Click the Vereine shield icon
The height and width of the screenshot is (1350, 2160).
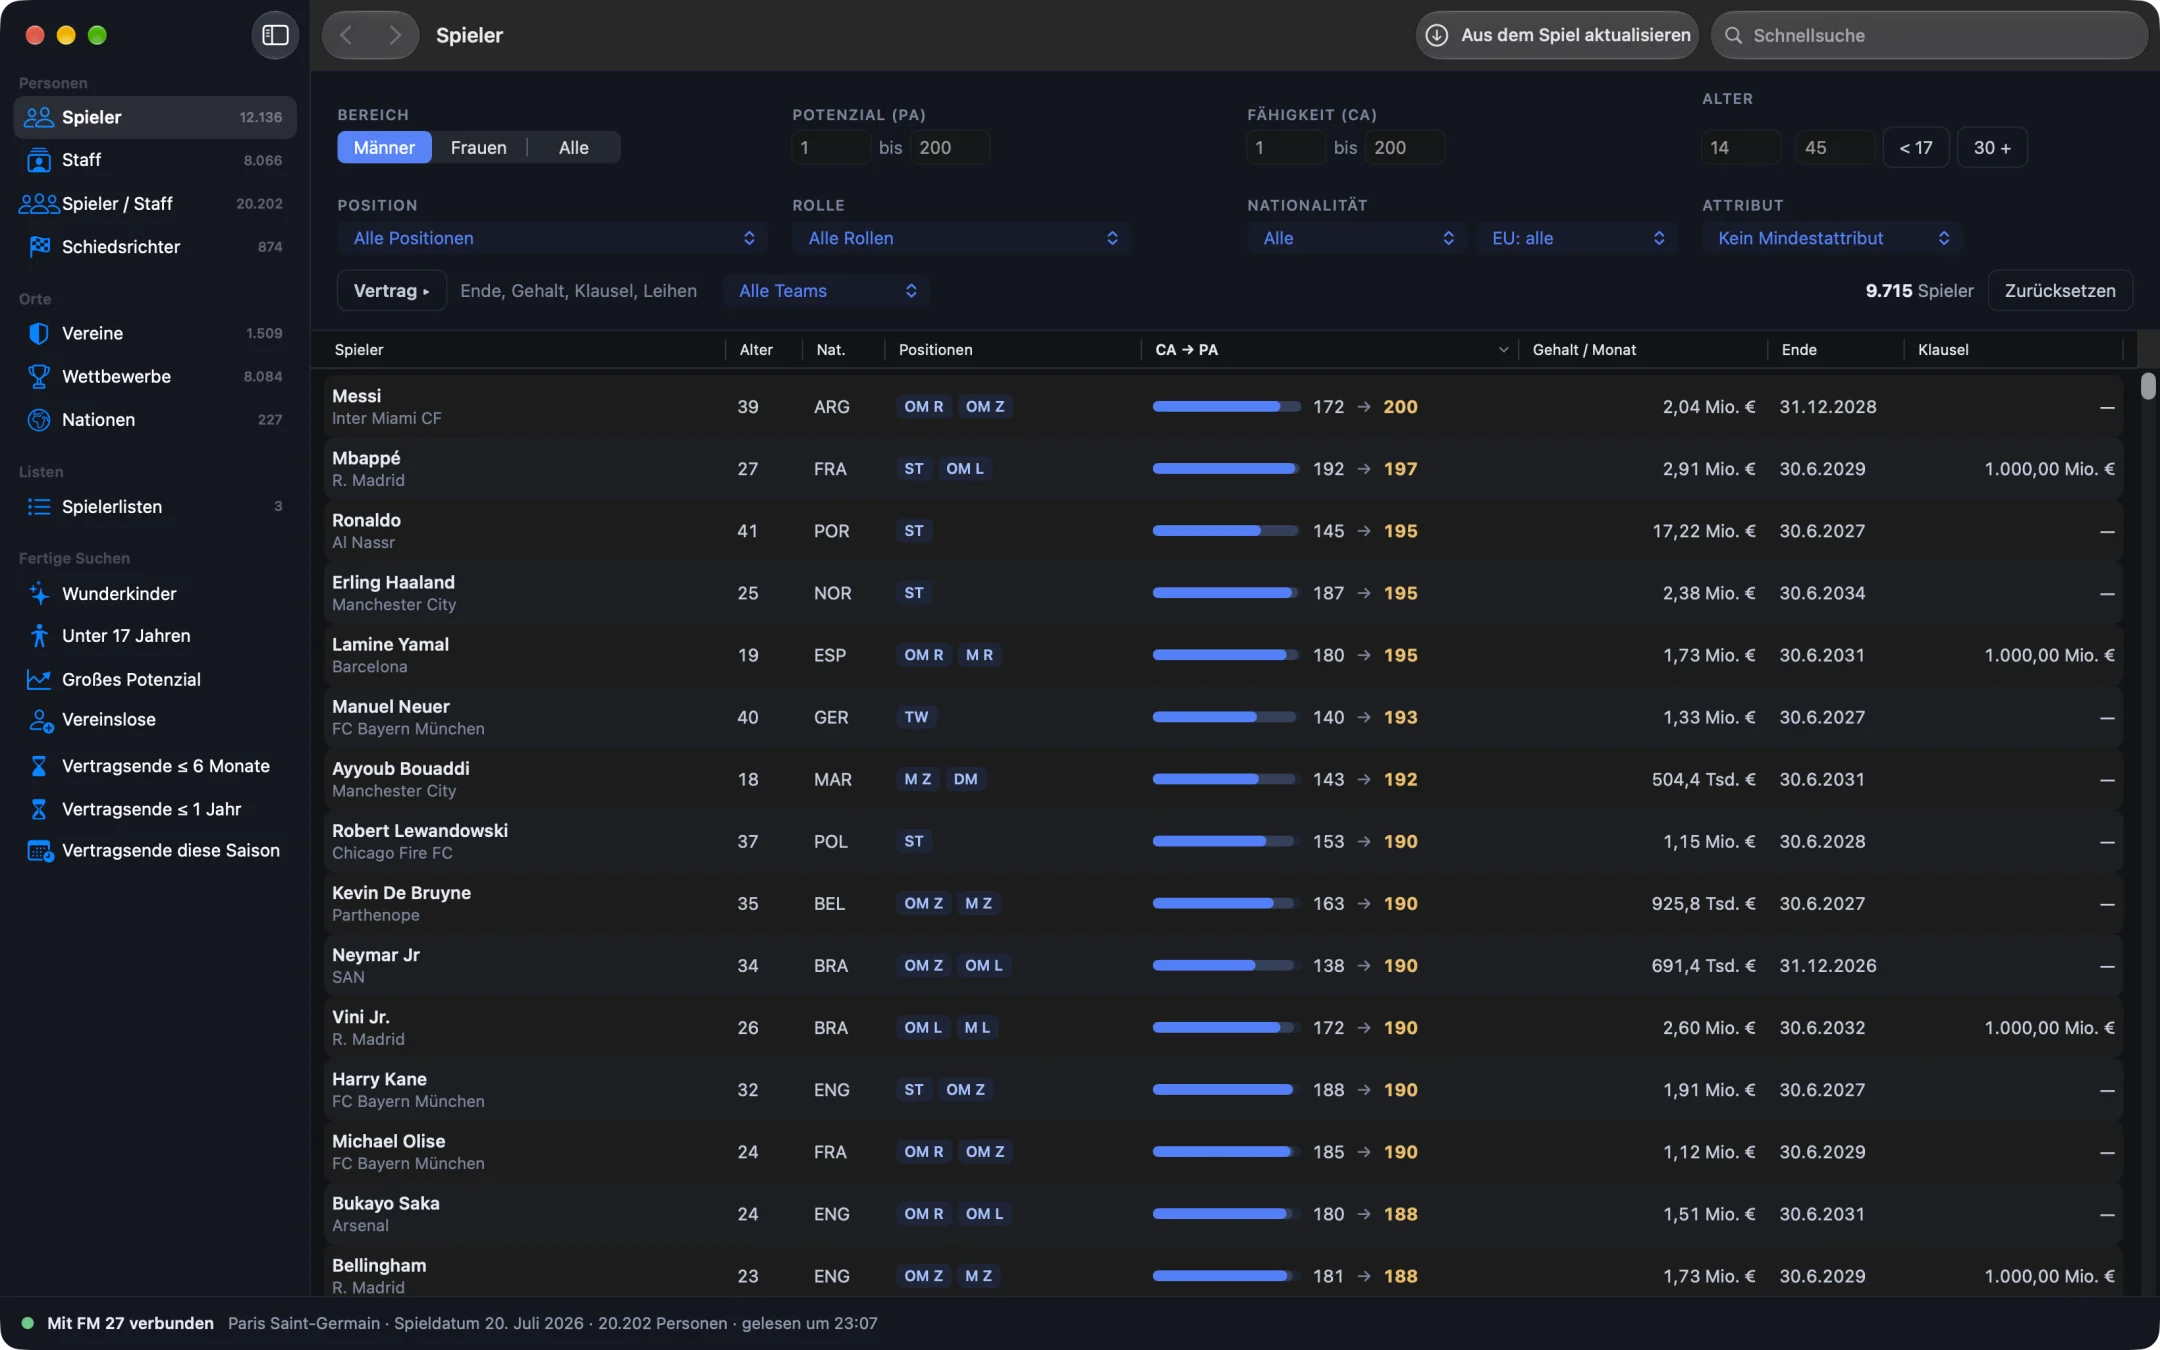(39, 333)
